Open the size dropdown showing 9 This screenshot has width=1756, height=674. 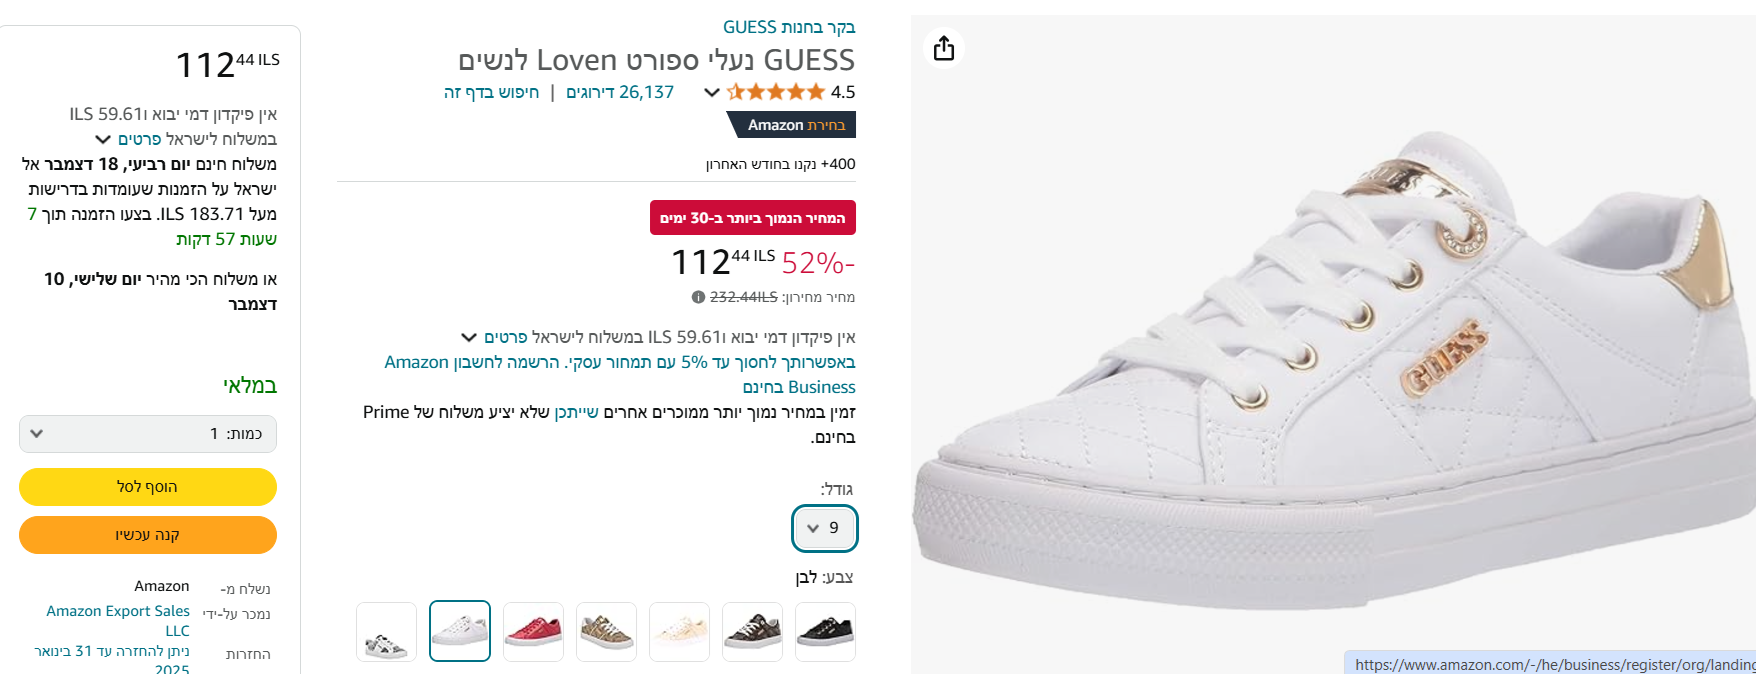pos(825,528)
